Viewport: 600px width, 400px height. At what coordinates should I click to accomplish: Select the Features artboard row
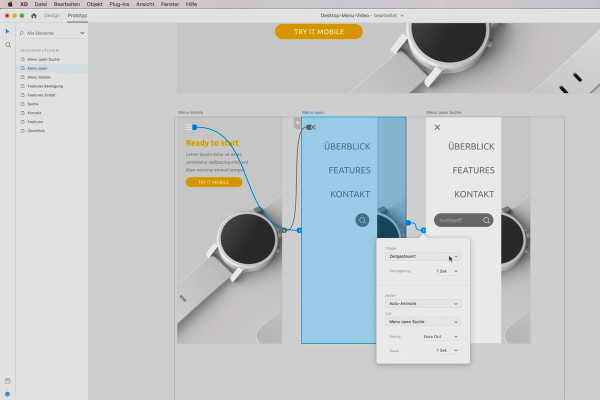(52, 122)
